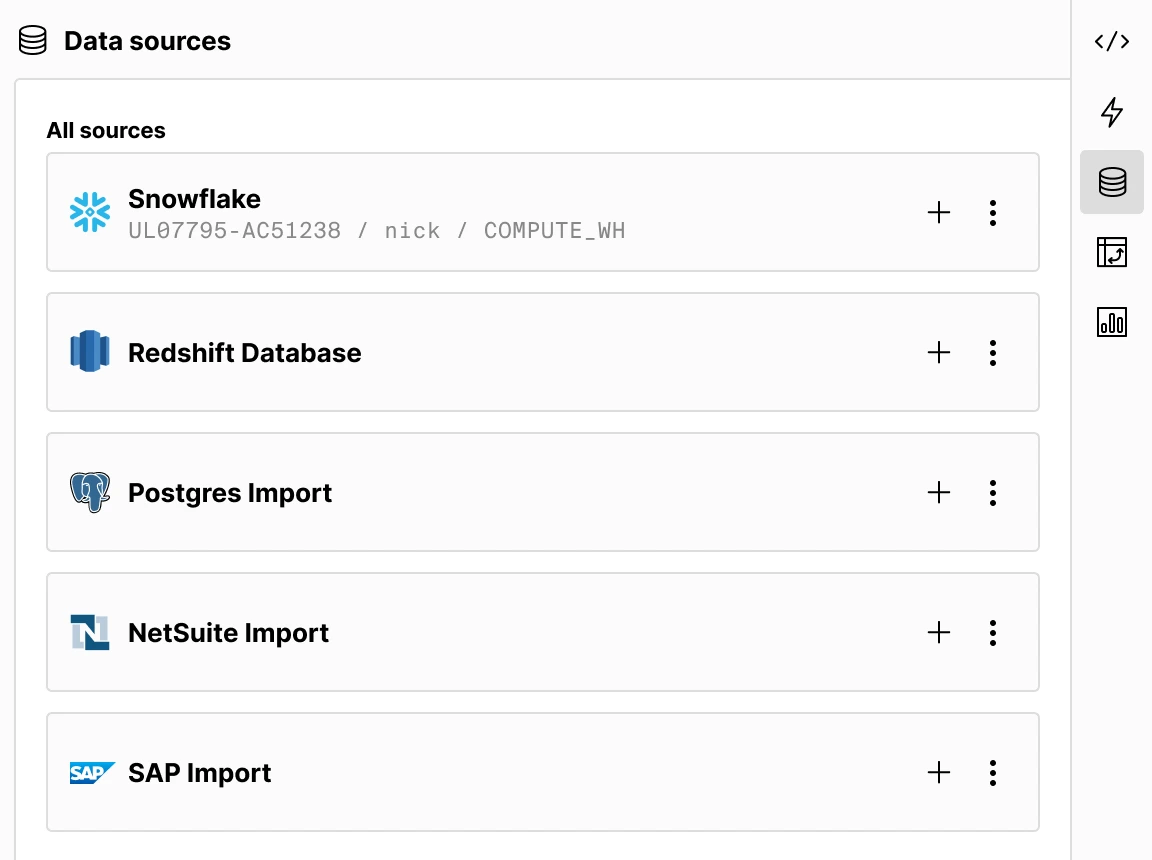
Task: Open the Redshift Database source
Action: (500, 352)
